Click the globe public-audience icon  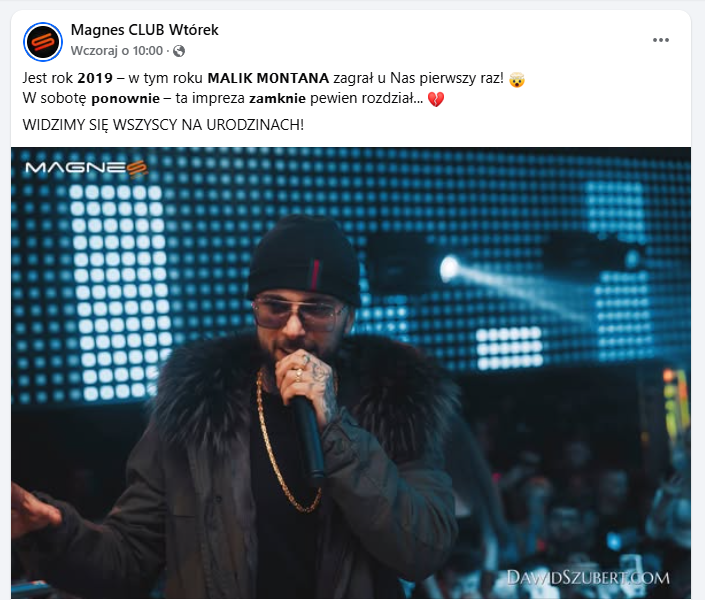tap(179, 51)
